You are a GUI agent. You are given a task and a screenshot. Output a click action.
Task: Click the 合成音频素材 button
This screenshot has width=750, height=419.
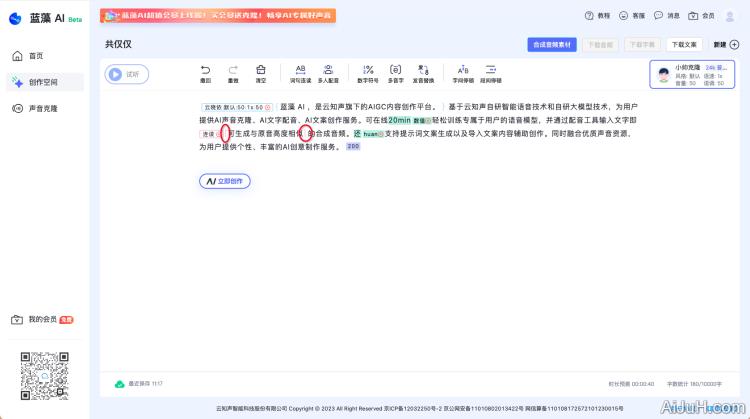click(x=552, y=45)
